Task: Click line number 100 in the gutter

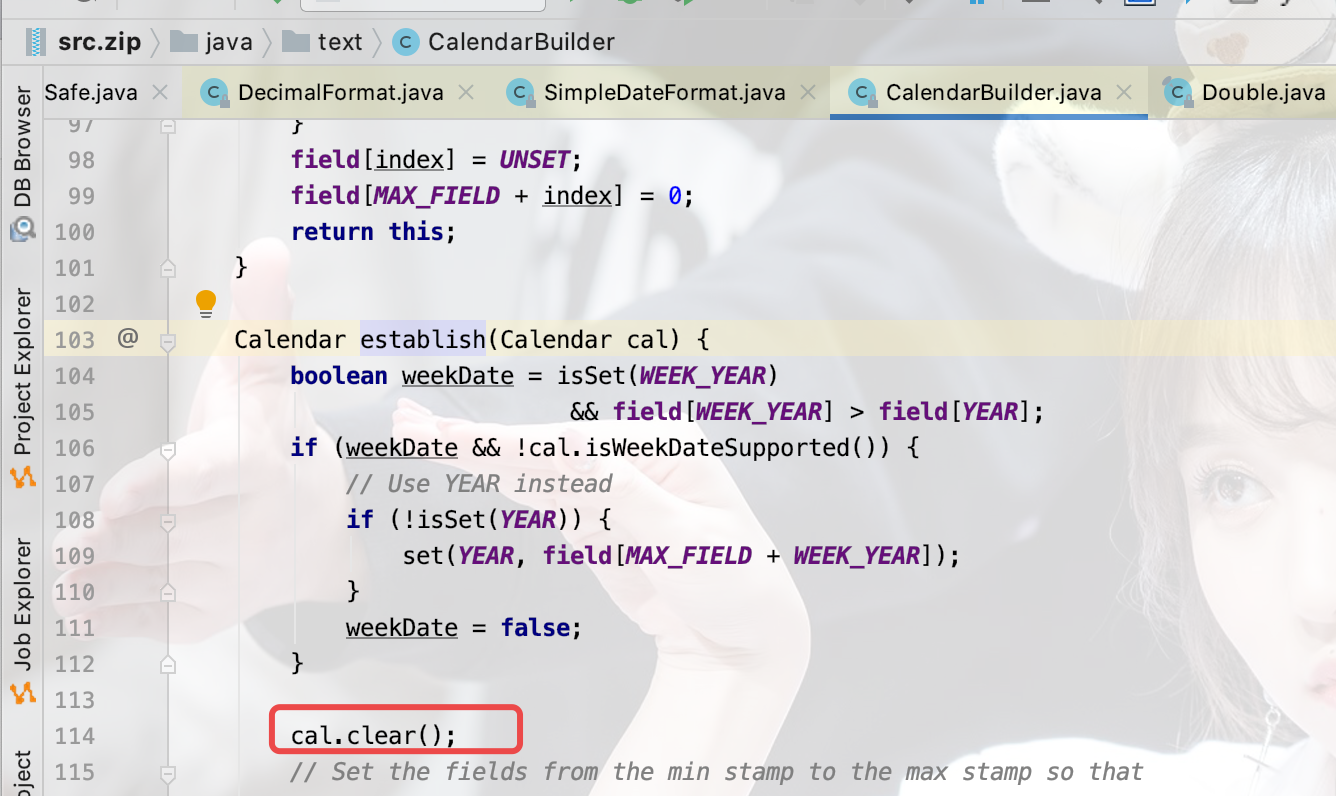Action: tap(75, 232)
